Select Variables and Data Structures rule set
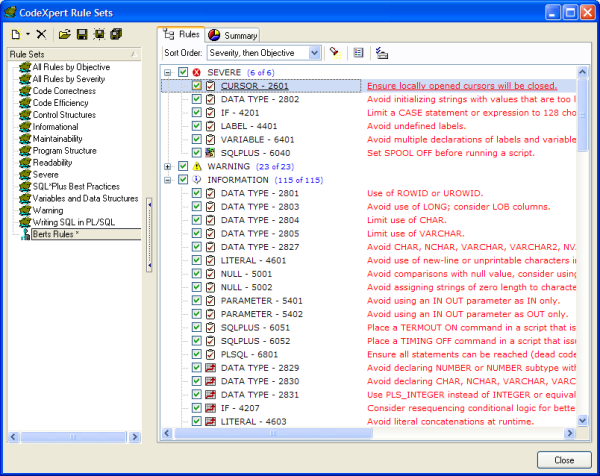600x476 pixels. click(85, 199)
